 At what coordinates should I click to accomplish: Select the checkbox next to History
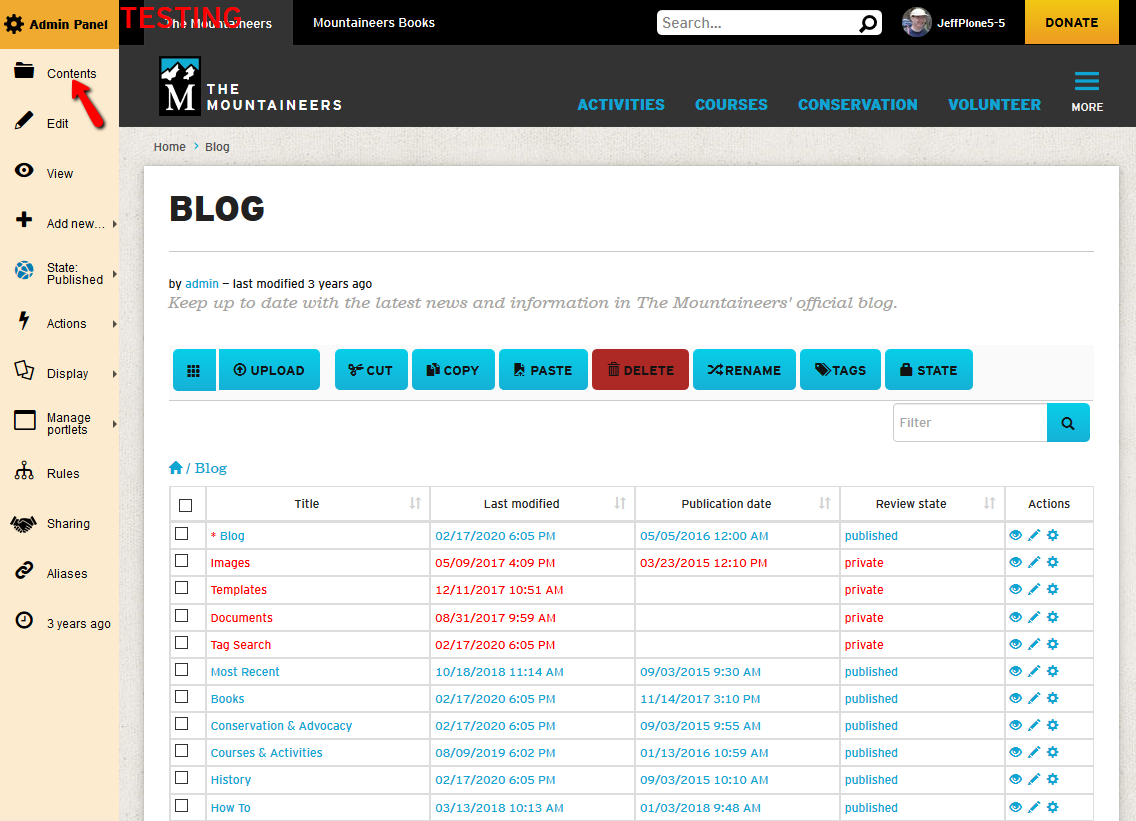coord(182,778)
